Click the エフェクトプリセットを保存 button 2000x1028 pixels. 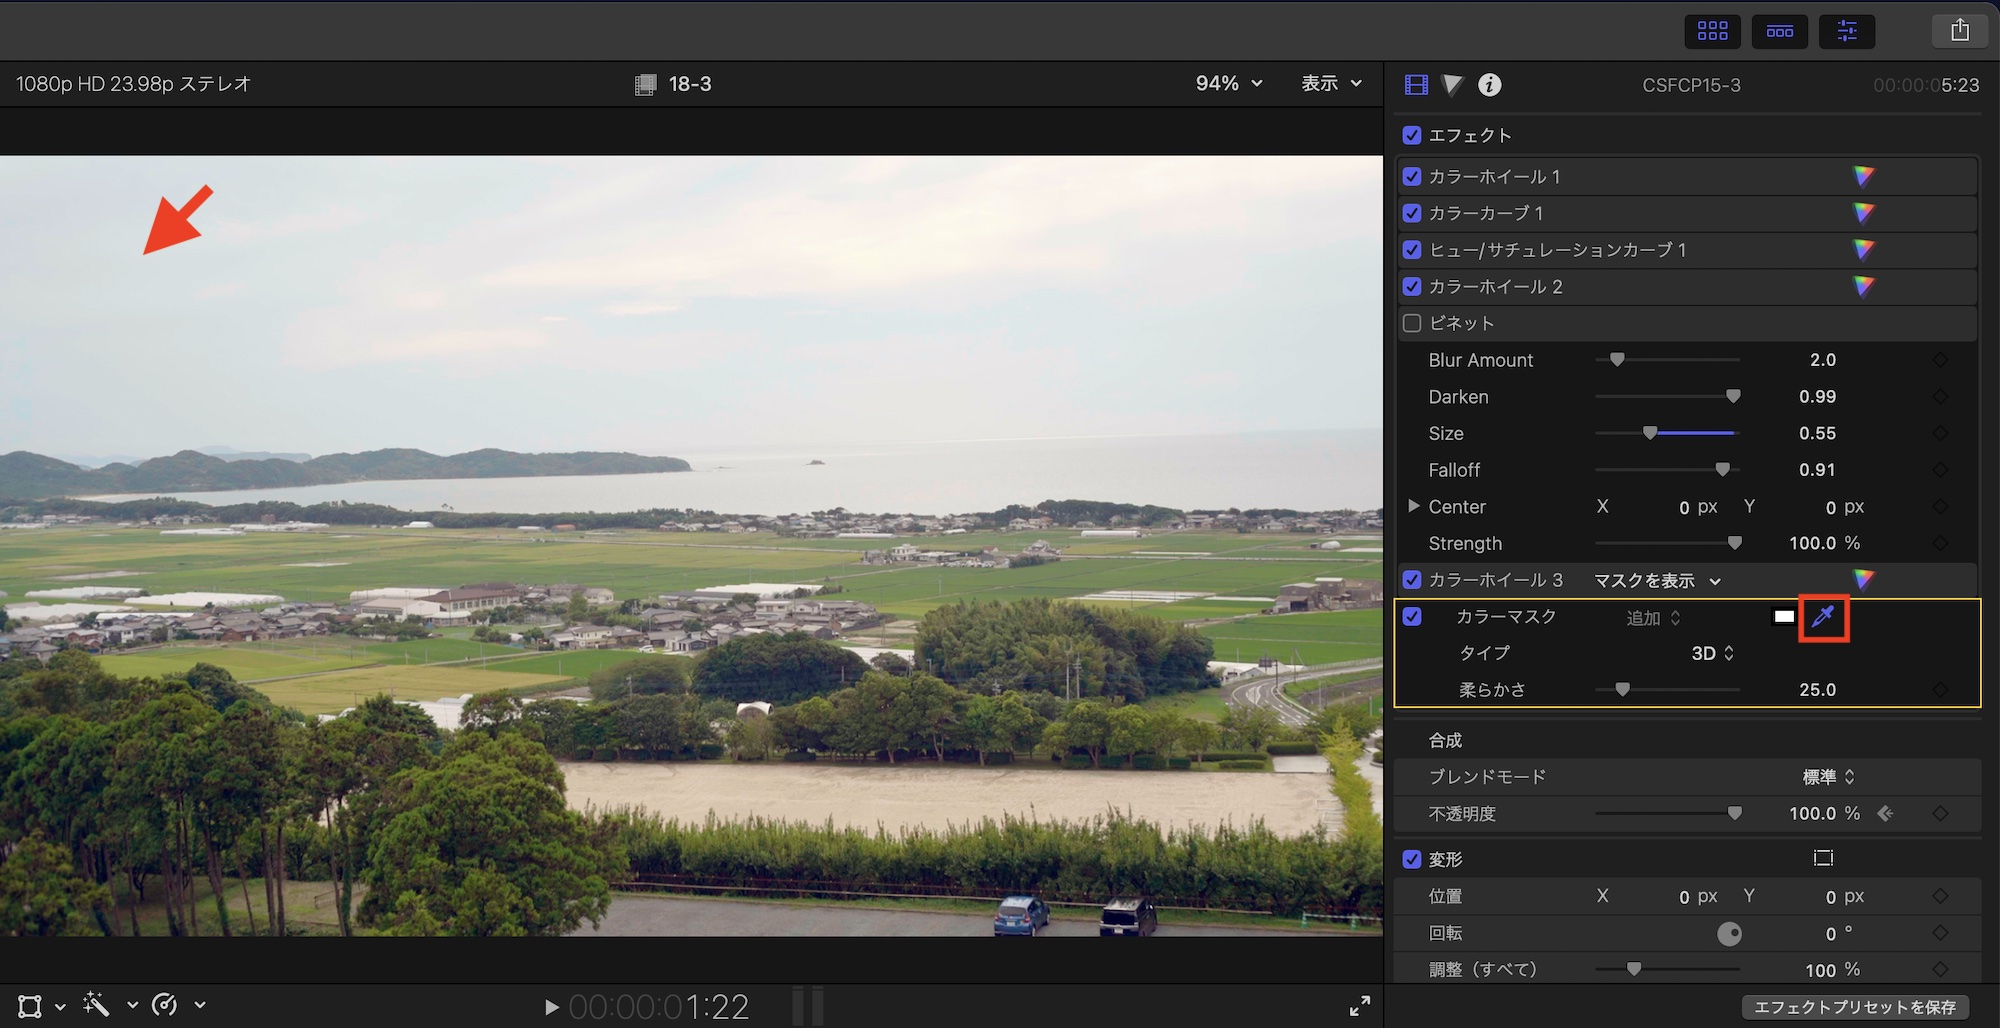pyautogui.click(x=1855, y=1007)
